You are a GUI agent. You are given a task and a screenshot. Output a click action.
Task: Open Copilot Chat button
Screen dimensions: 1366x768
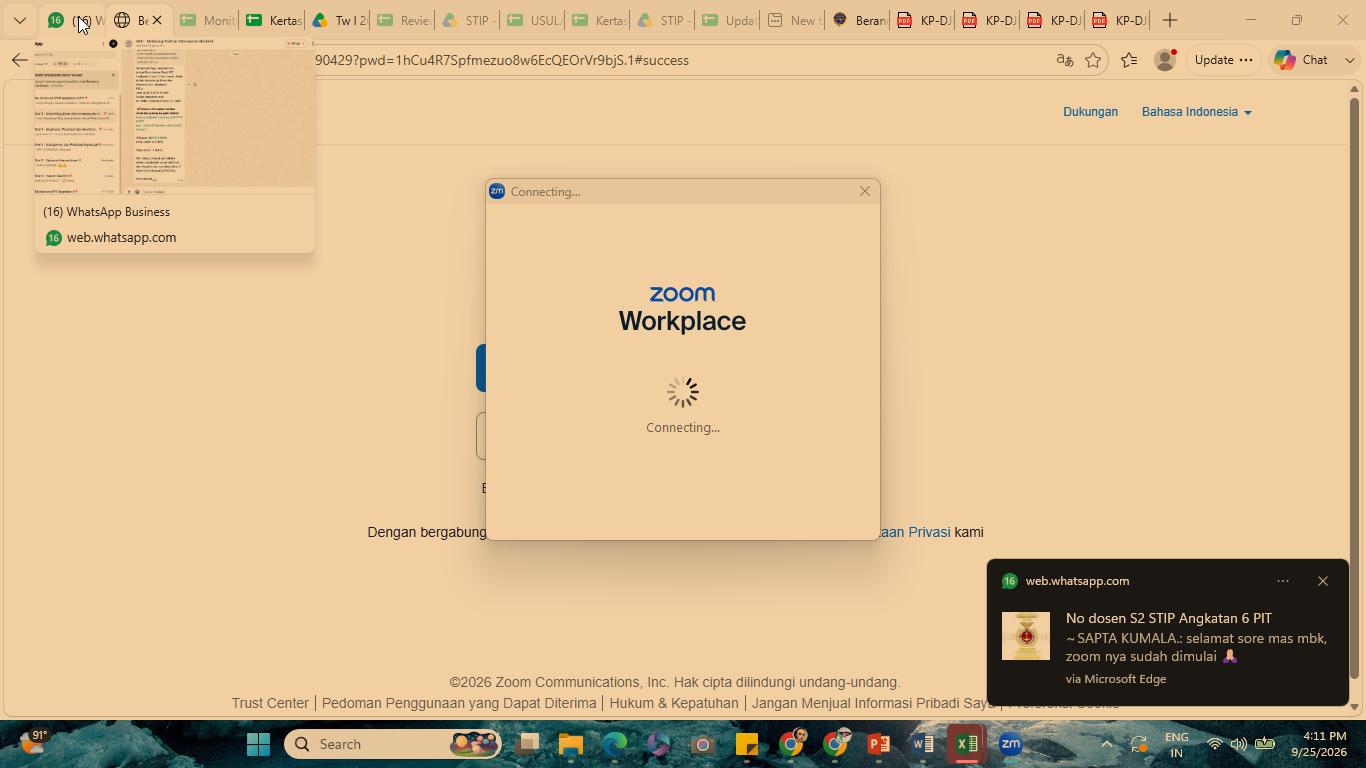pyautogui.click(x=1301, y=60)
